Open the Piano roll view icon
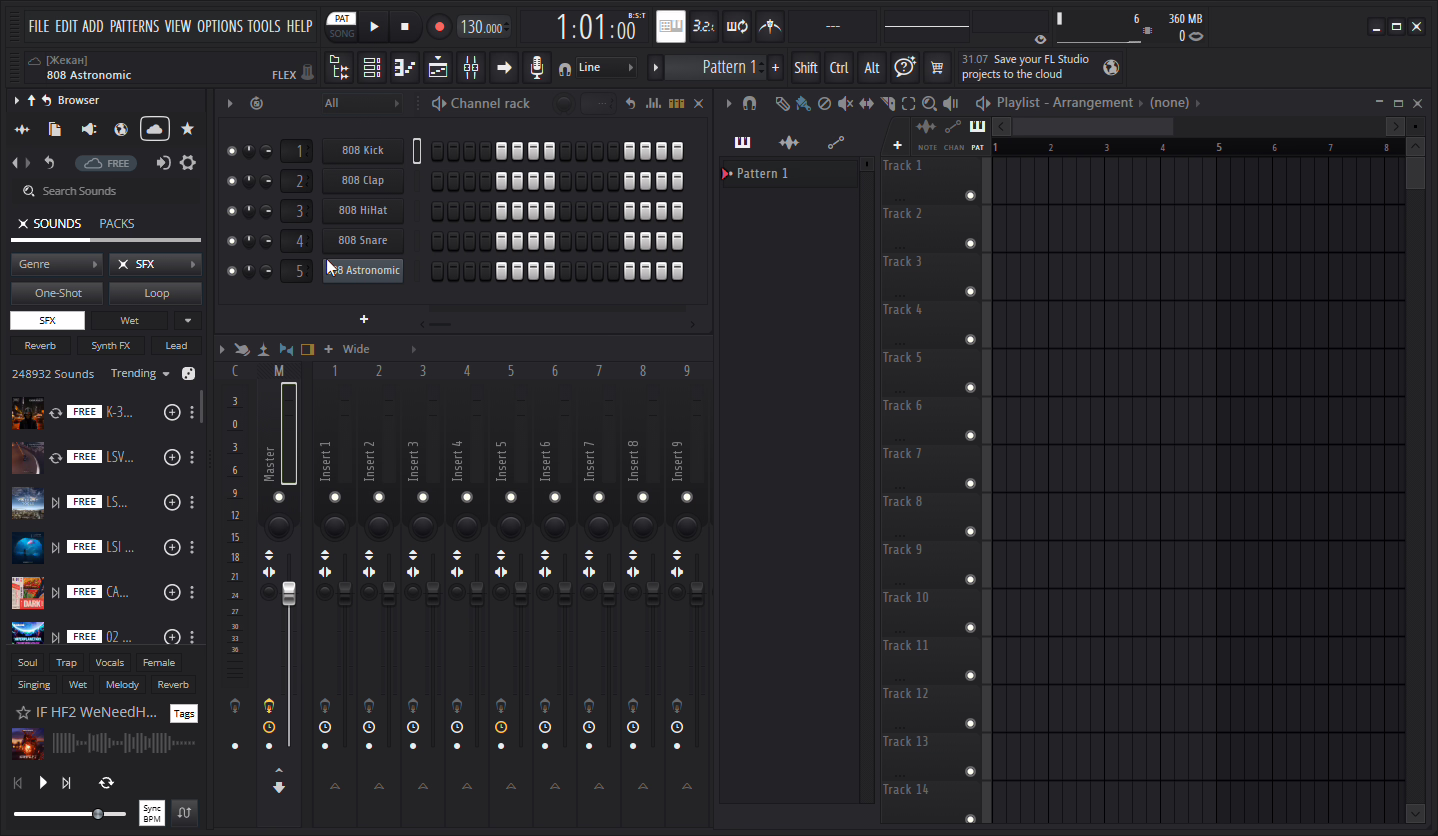Viewport: 1438px width, 836px height. coord(405,68)
